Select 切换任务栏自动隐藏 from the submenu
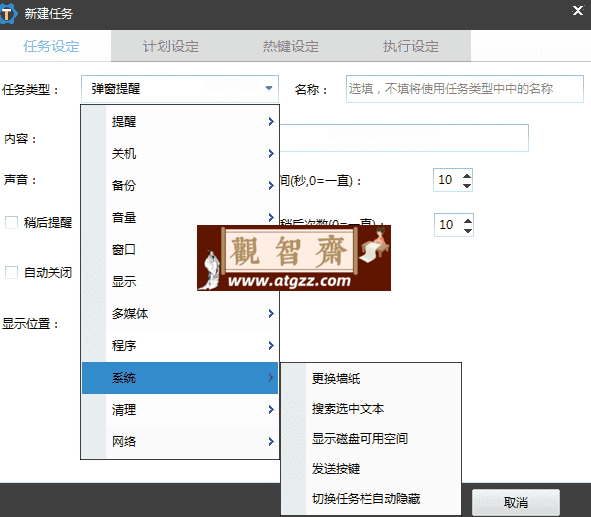Image resolution: width=591 pixels, height=517 pixels. [x=371, y=499]
